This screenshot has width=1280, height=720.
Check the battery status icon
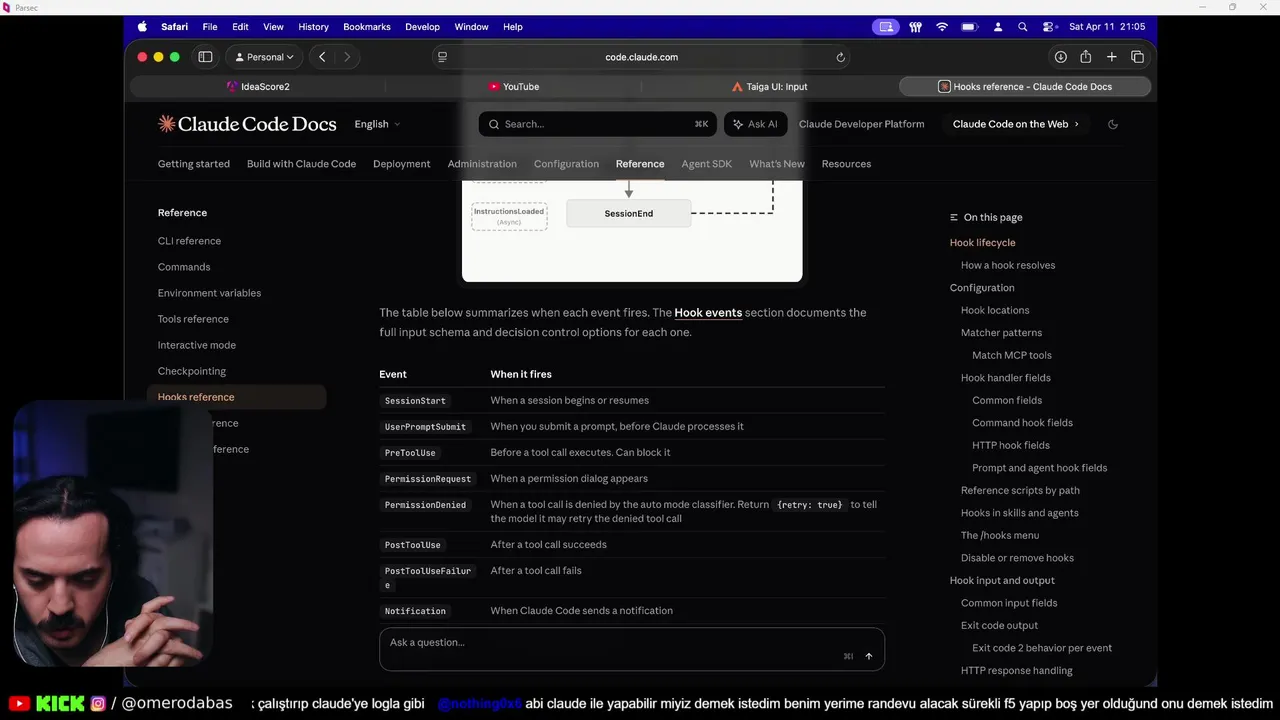[x=969, y=27]
